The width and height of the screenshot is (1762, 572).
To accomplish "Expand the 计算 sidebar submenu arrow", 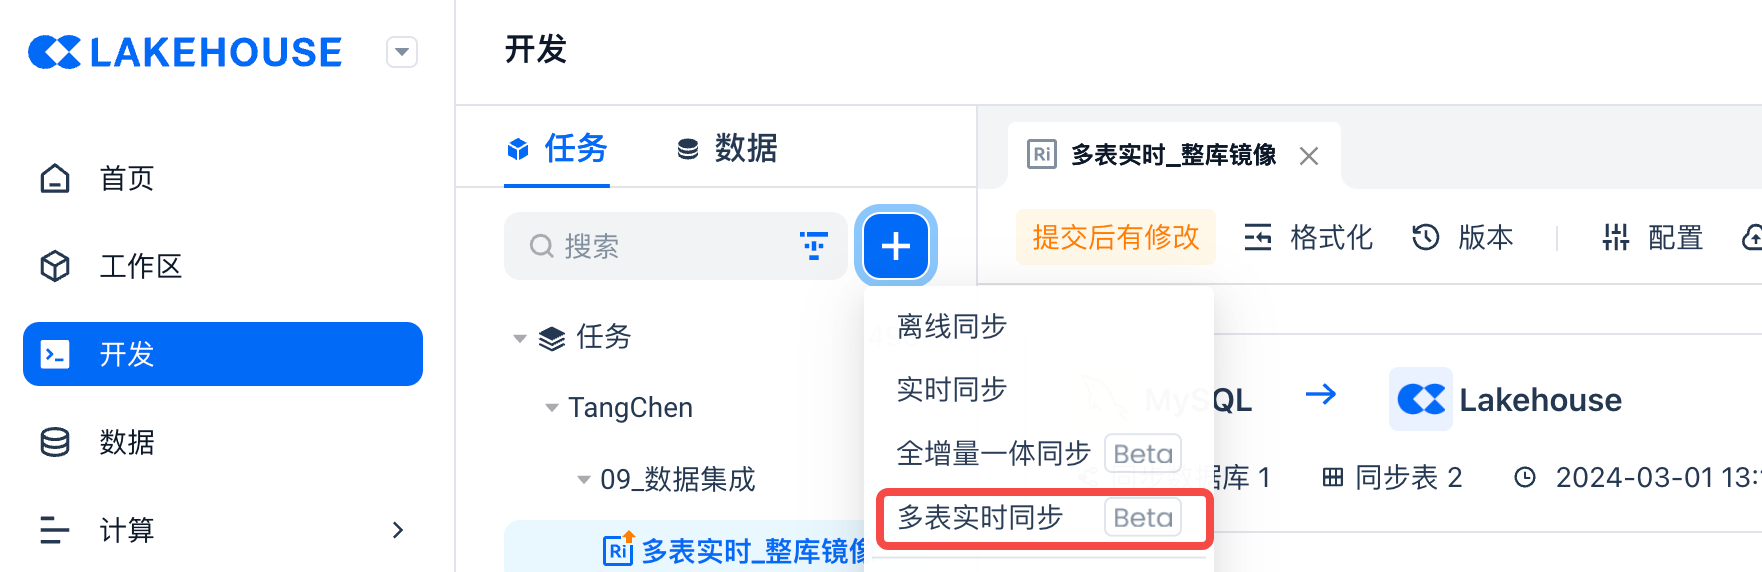I will click(x=398, y=530).
